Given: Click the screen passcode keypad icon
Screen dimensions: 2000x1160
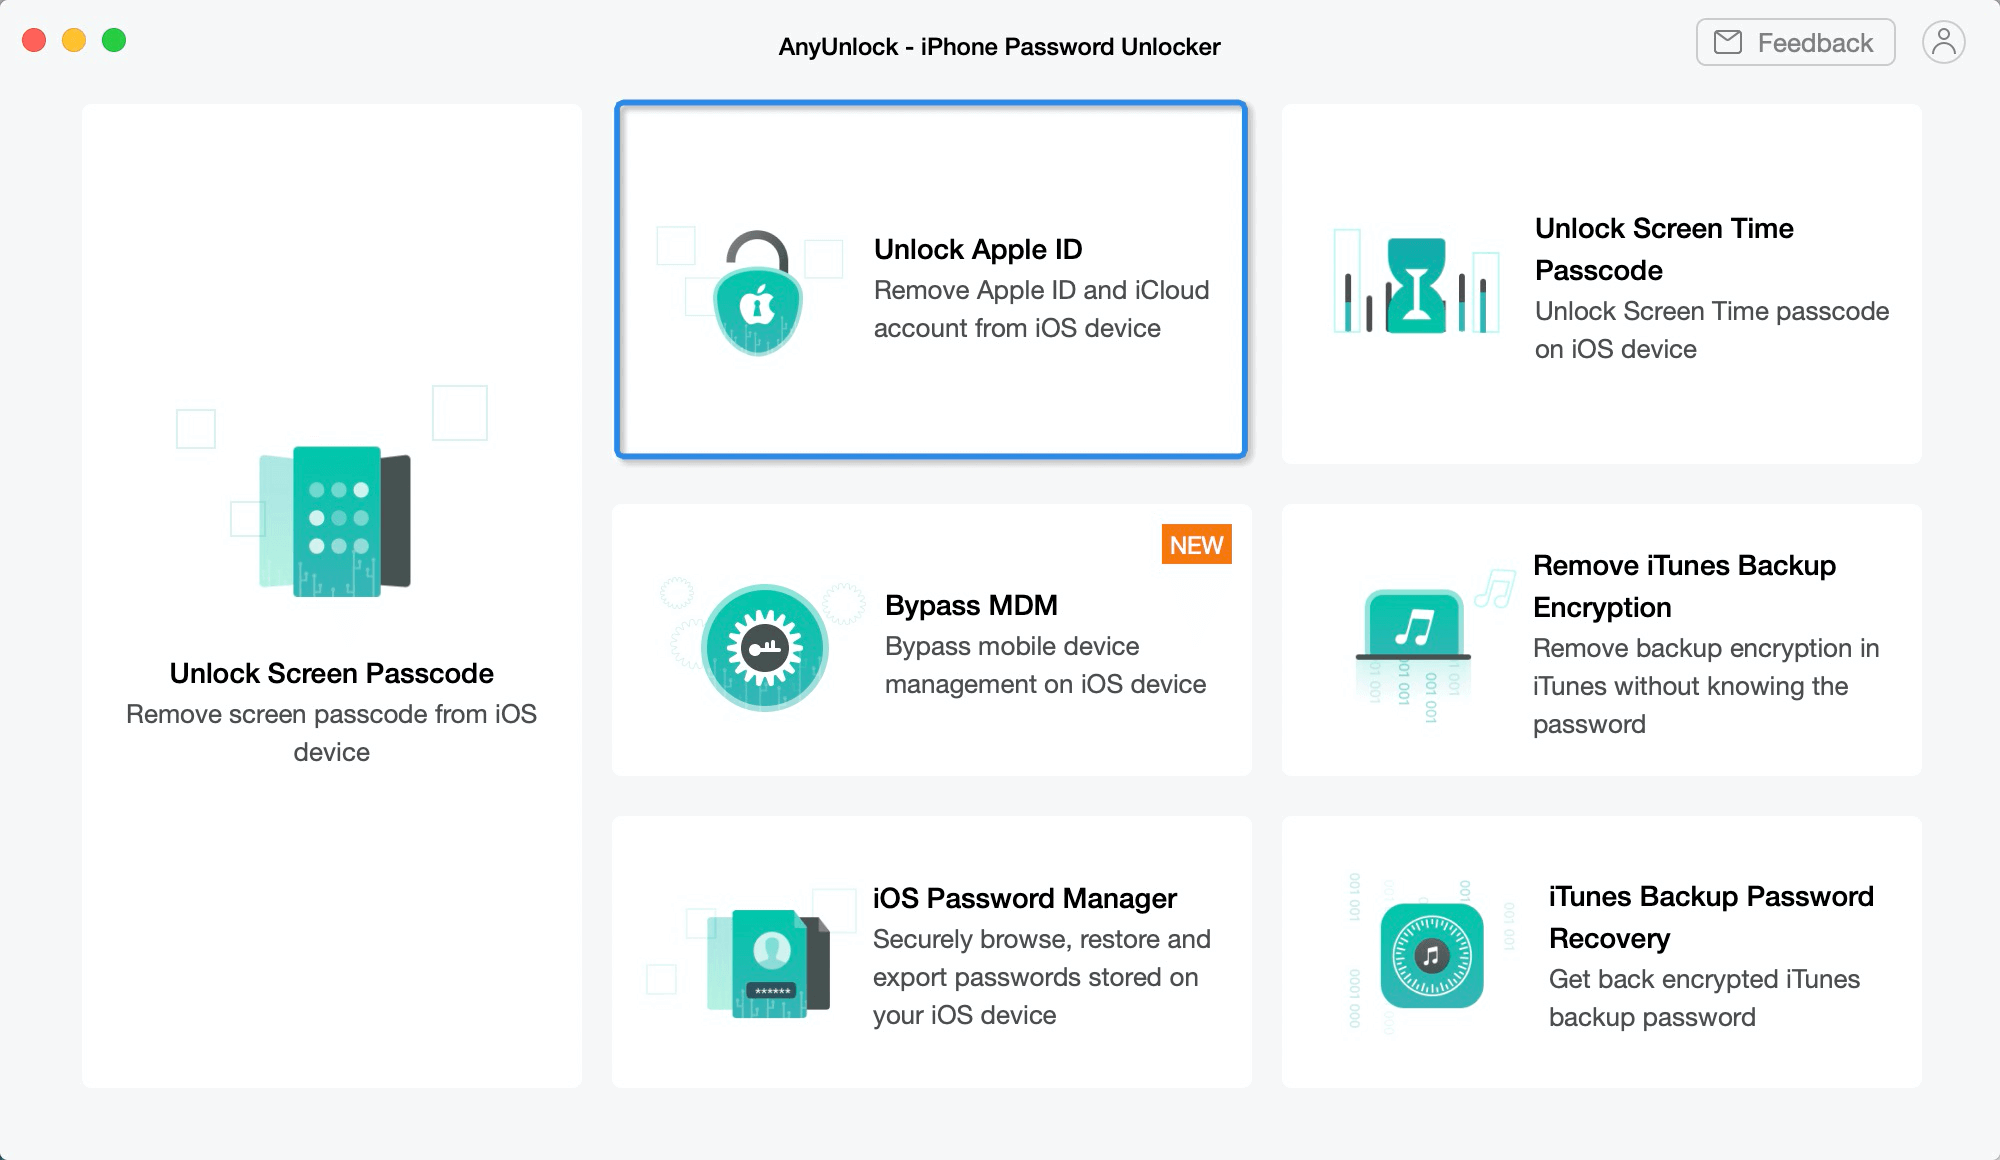Looking at the screenshot, I should point(336,521).
